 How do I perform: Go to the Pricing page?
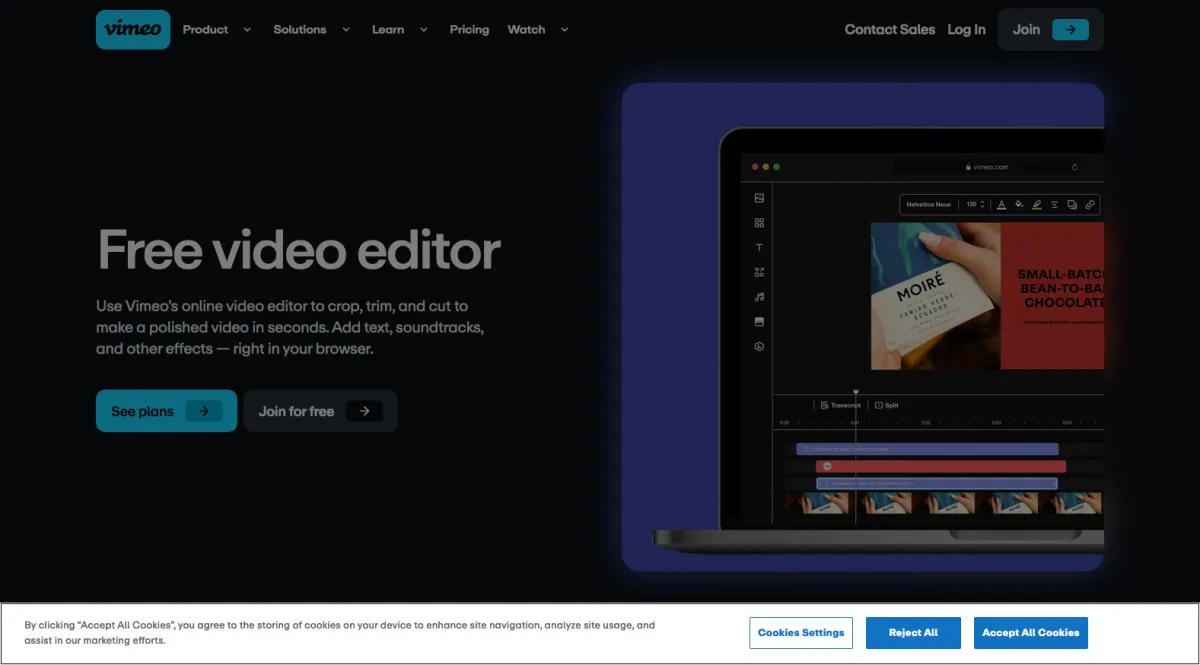469,30
